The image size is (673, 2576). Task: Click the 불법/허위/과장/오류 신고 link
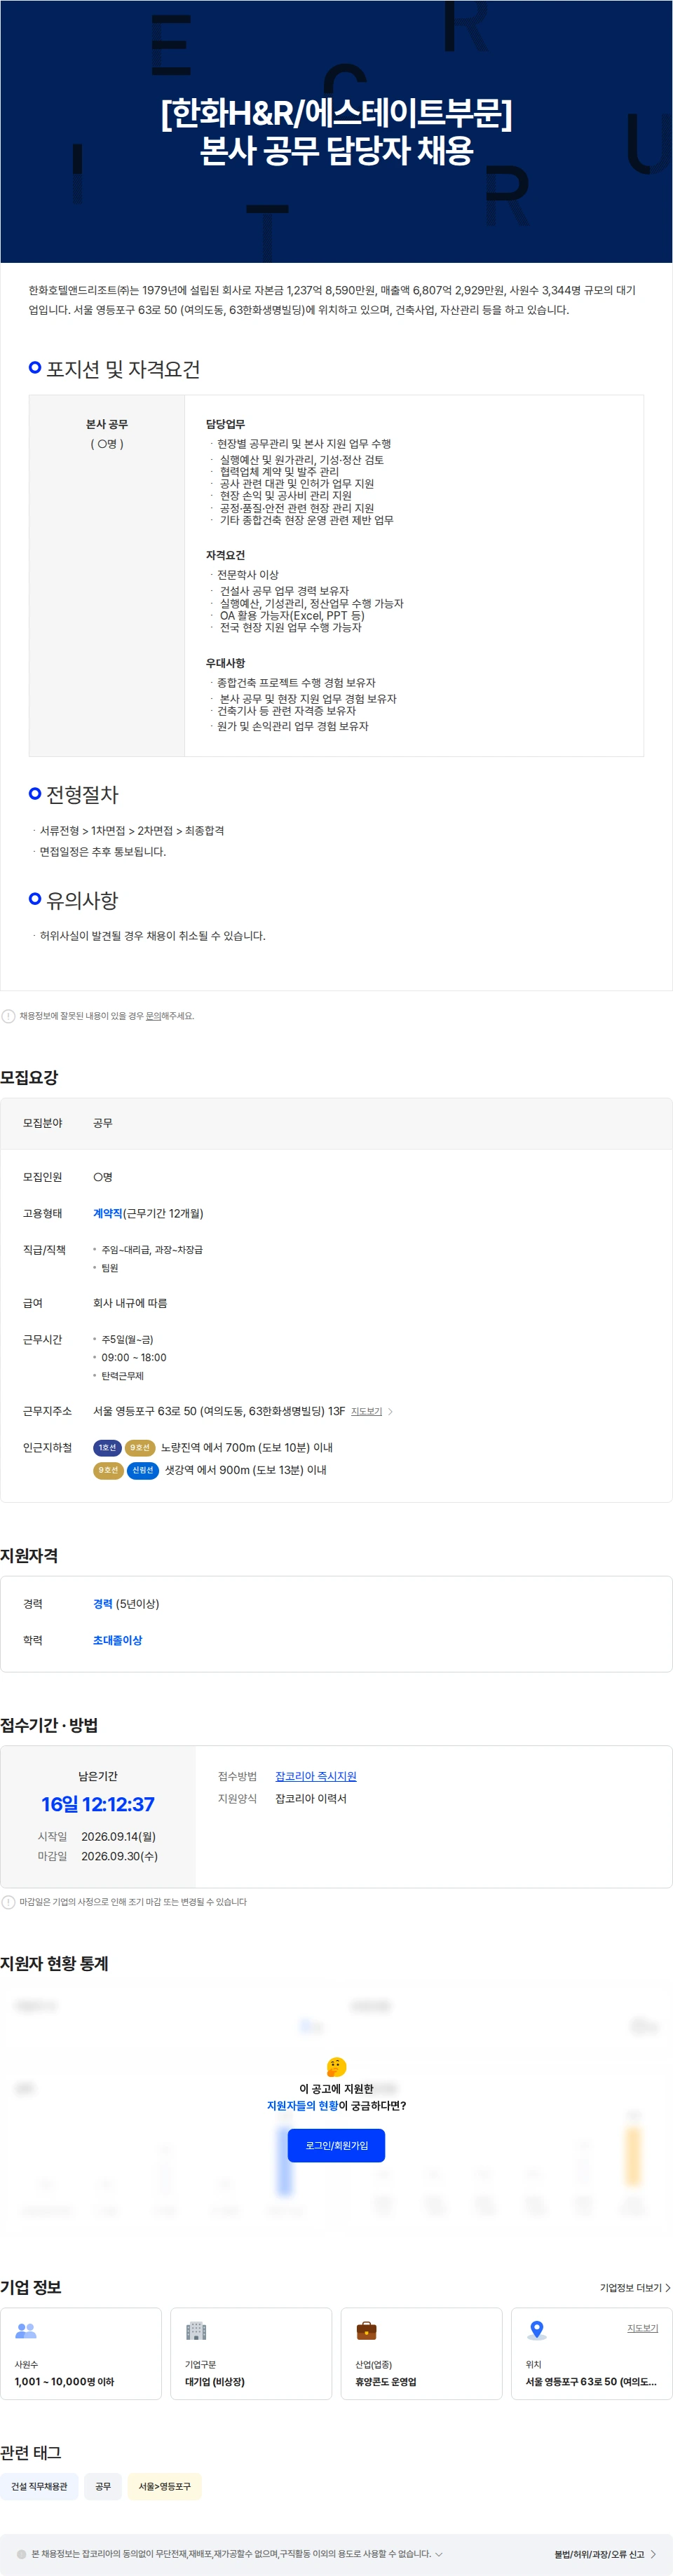tap(599, 2554)
